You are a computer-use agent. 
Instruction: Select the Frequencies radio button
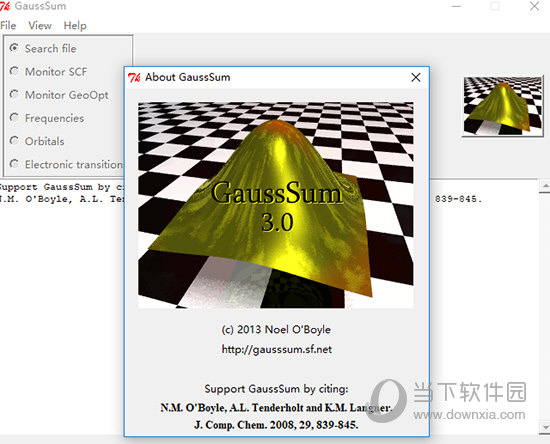pyautogui.click(x=14, y=117)
